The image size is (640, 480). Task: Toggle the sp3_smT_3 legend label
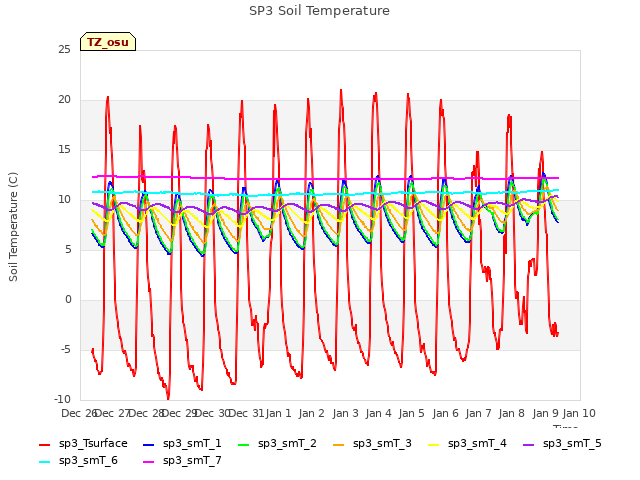click(382, 444)
